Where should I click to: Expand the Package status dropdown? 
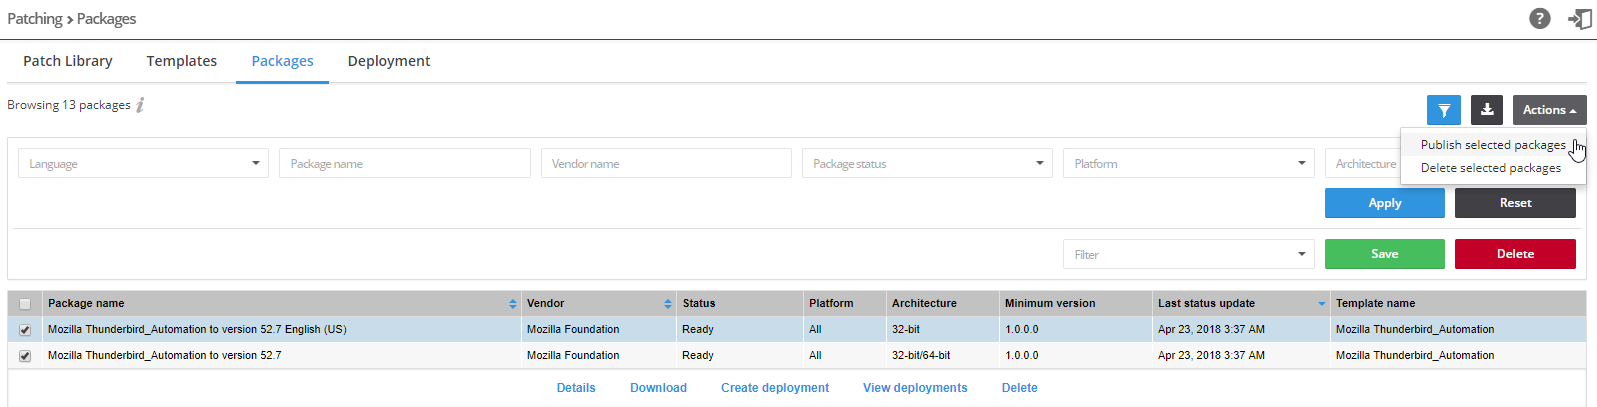[x=927, y=164]
